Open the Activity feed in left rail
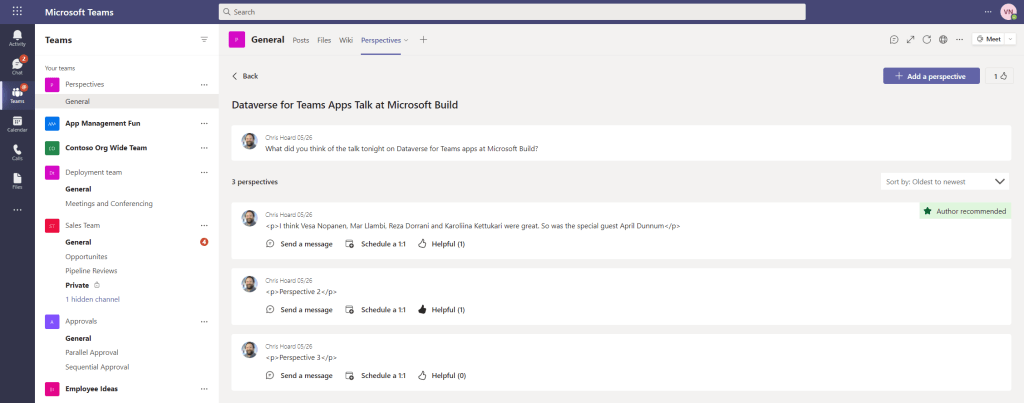1024x403 pixels. point(17,38)
